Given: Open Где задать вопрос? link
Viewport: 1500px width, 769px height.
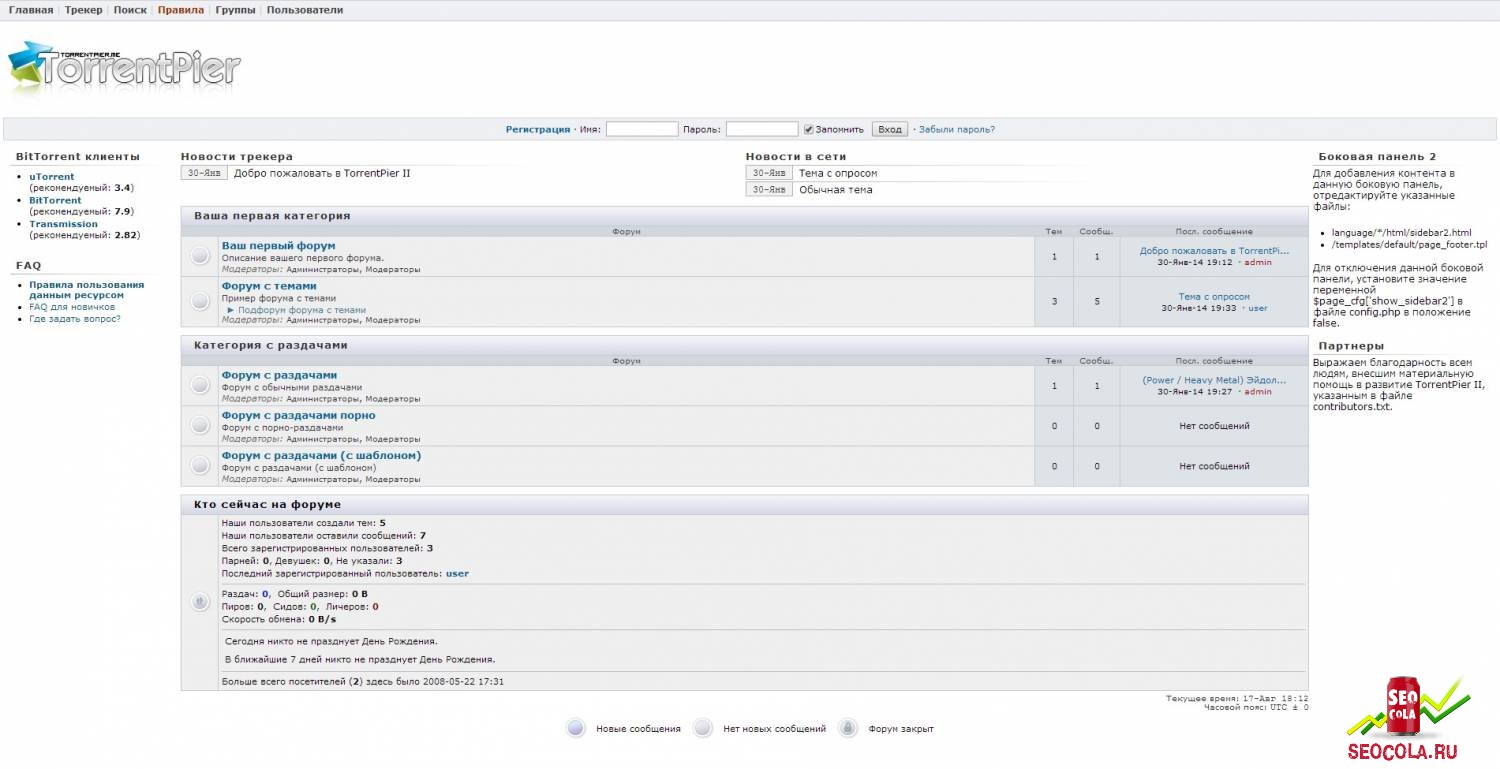Looking at the screenshot, I should [75, 319].
